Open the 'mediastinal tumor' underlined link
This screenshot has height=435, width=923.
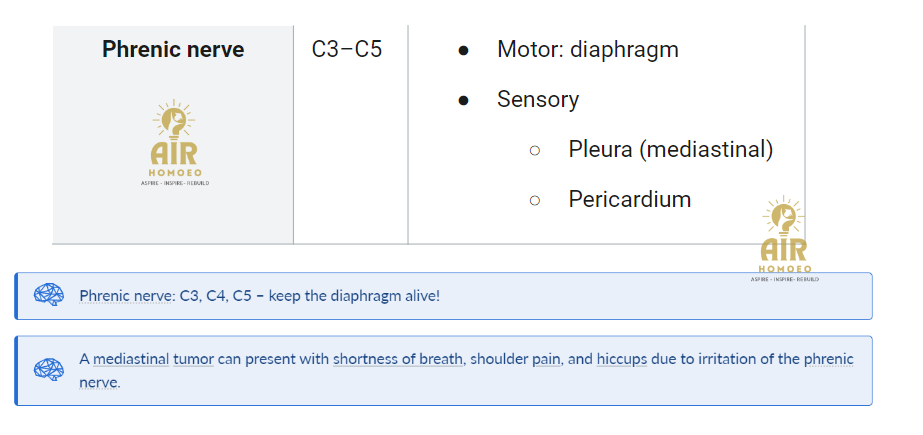tap(153, 359)
